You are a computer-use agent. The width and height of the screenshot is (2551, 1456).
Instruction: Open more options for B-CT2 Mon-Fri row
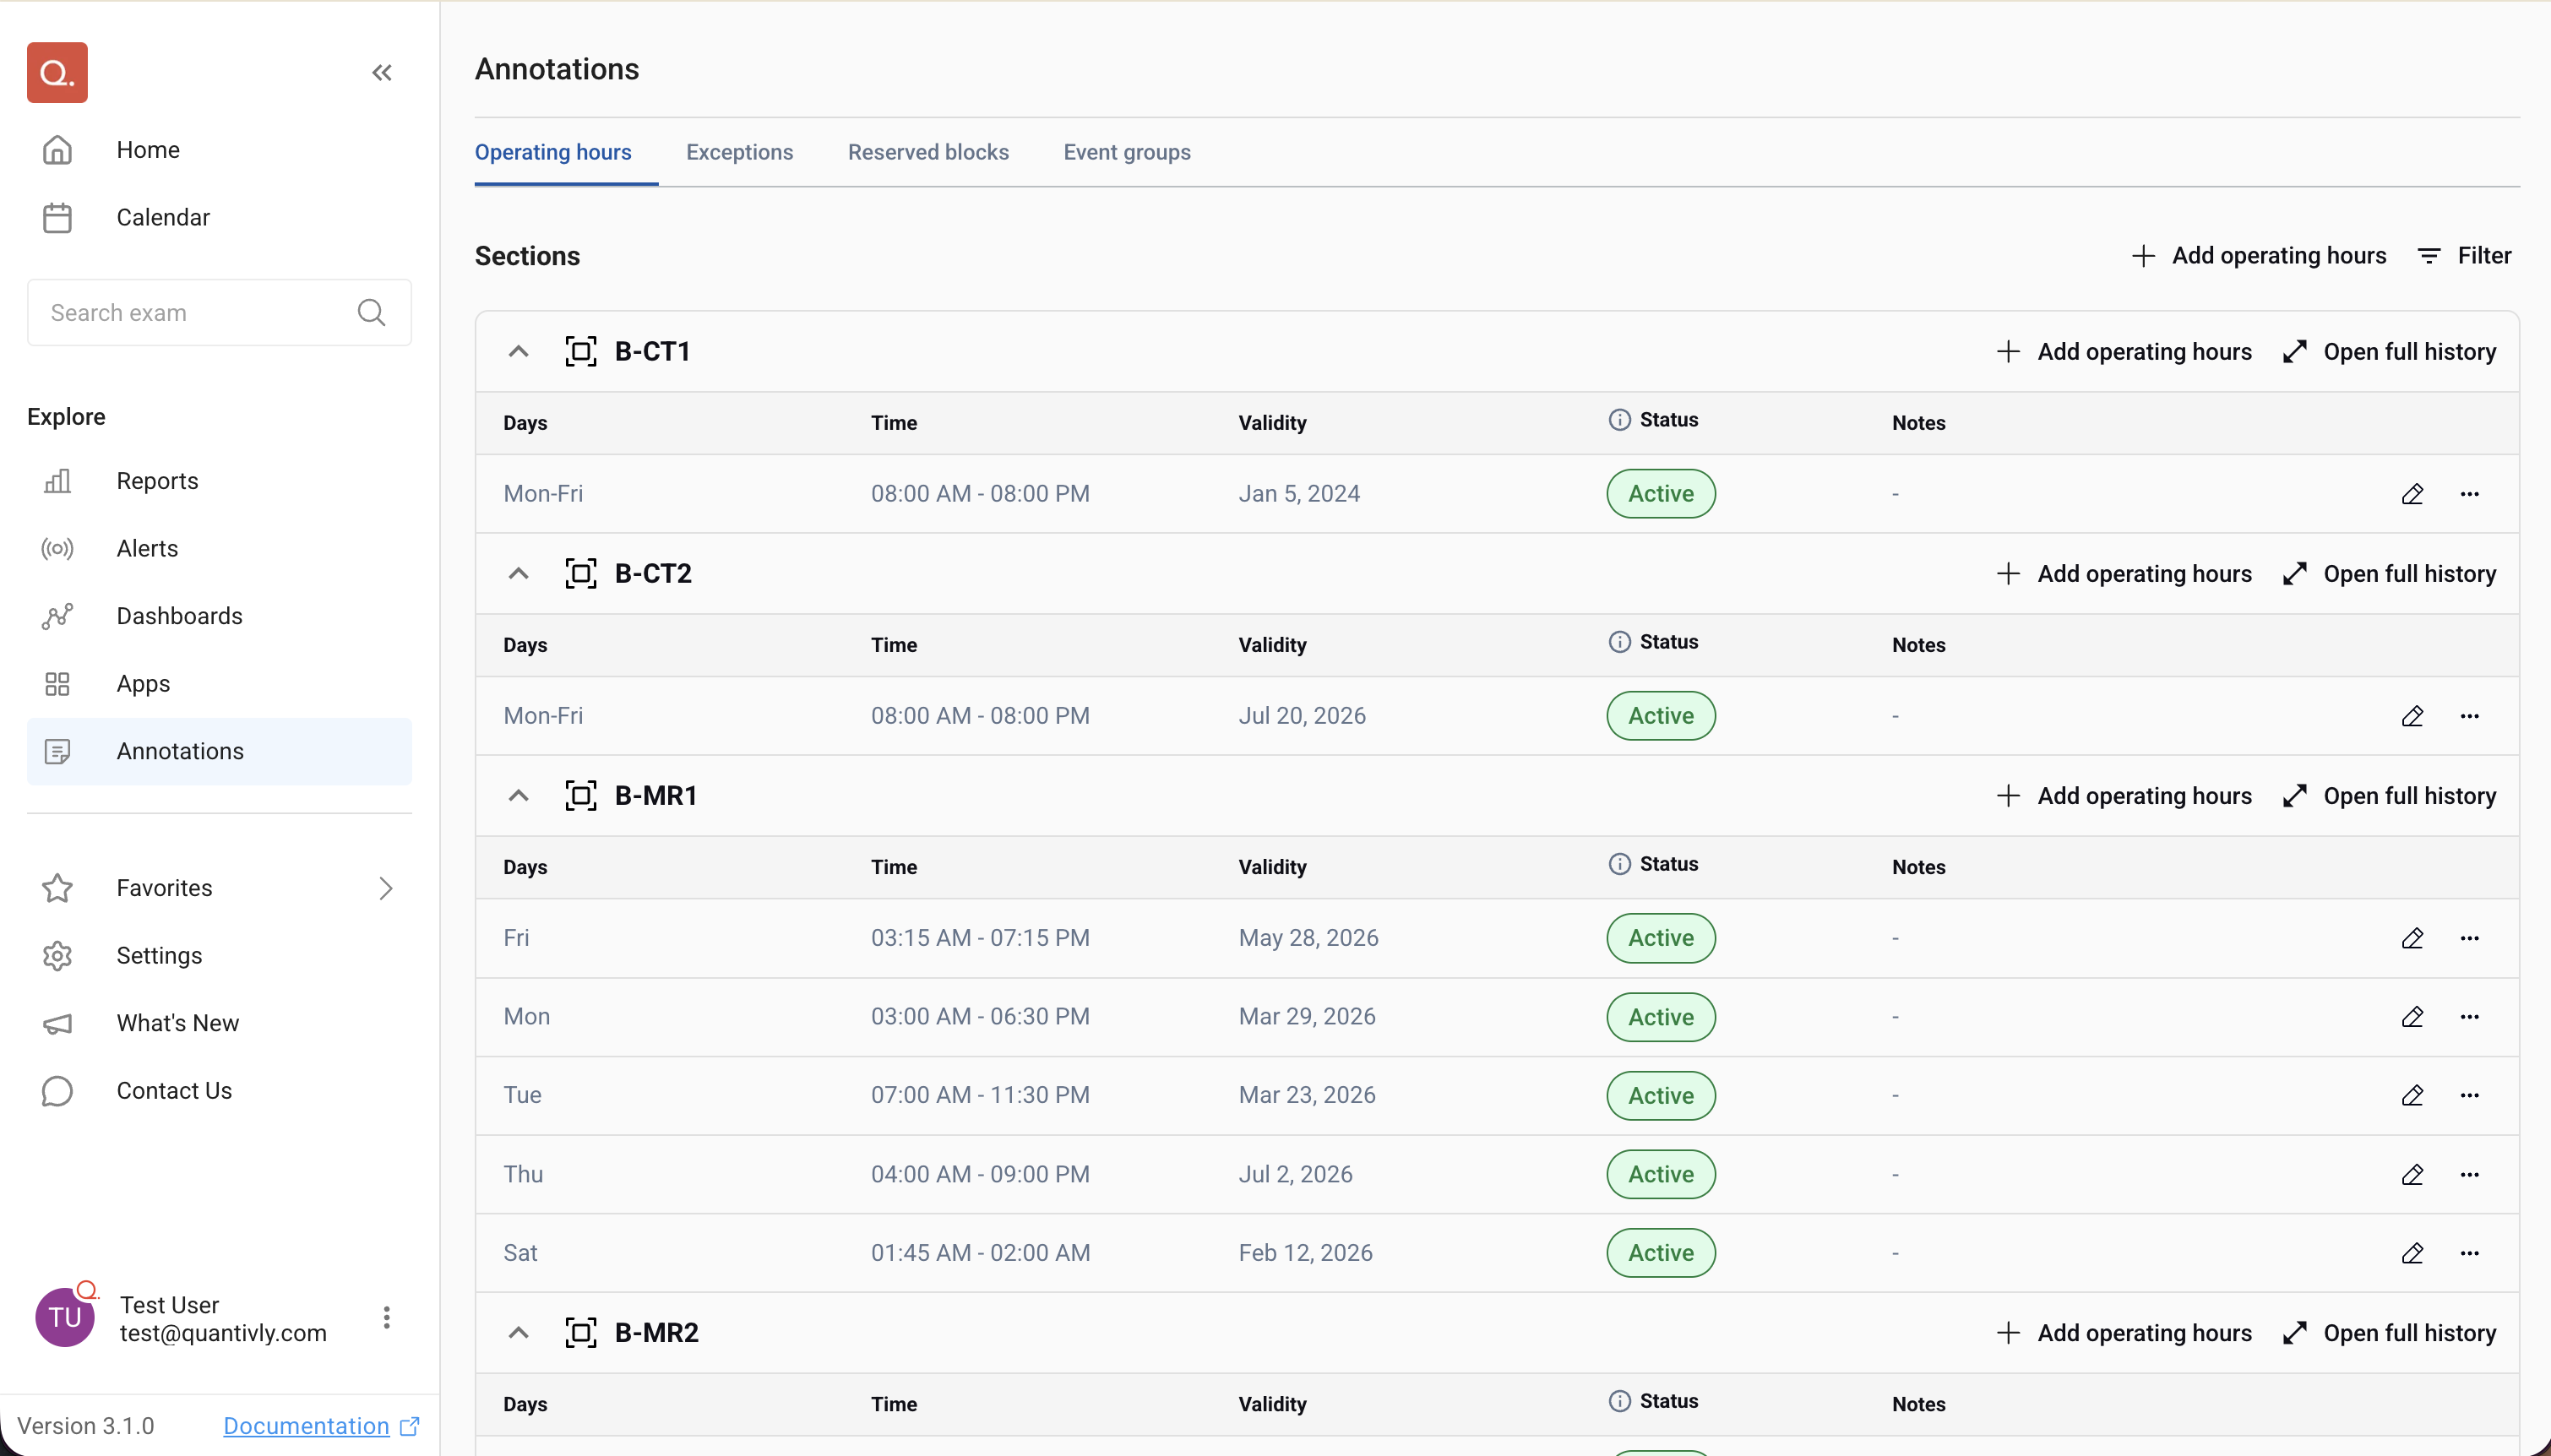pyautogui.click(x=2469, y=716)
